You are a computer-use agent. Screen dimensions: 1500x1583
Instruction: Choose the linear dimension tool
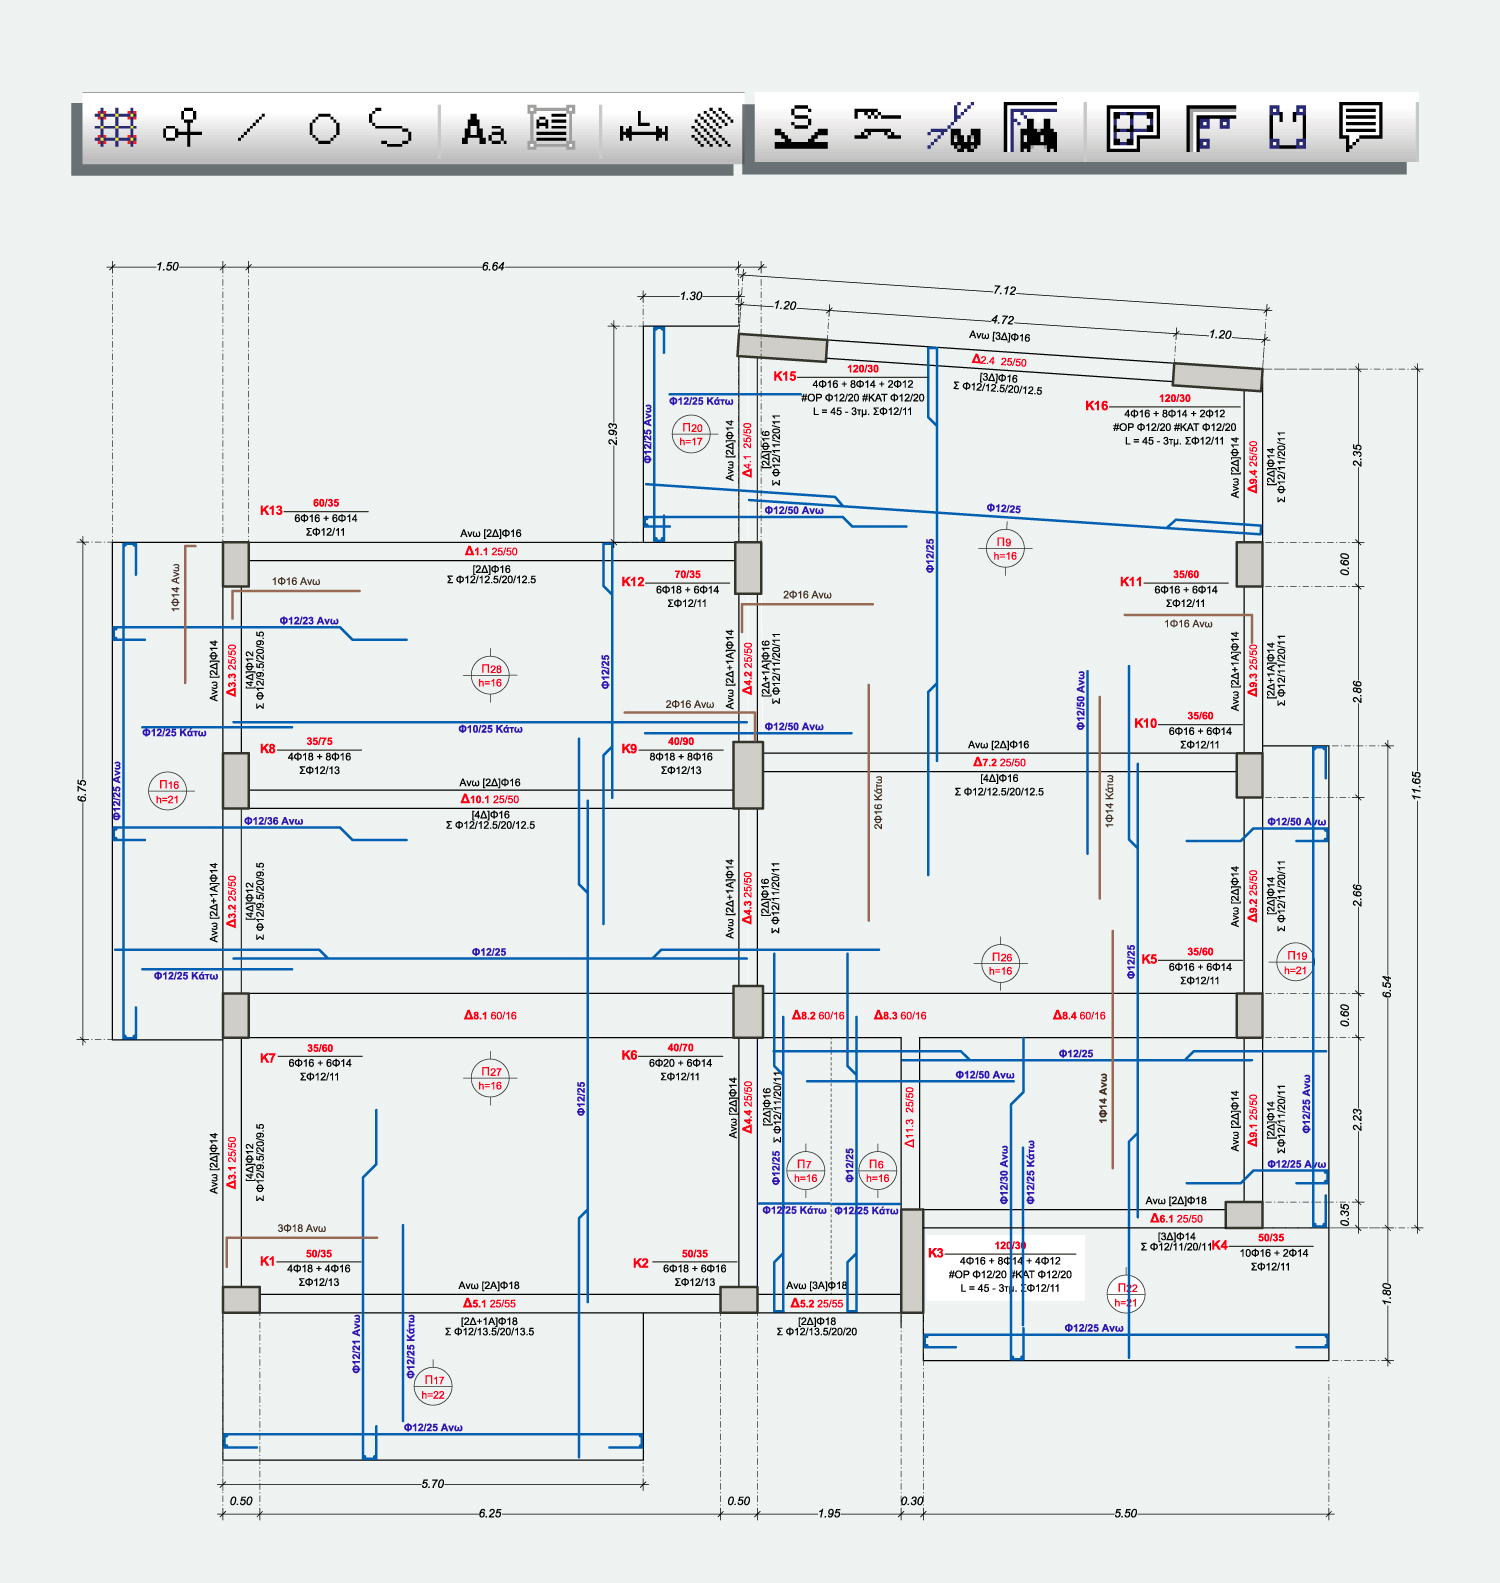coord(643,130)
